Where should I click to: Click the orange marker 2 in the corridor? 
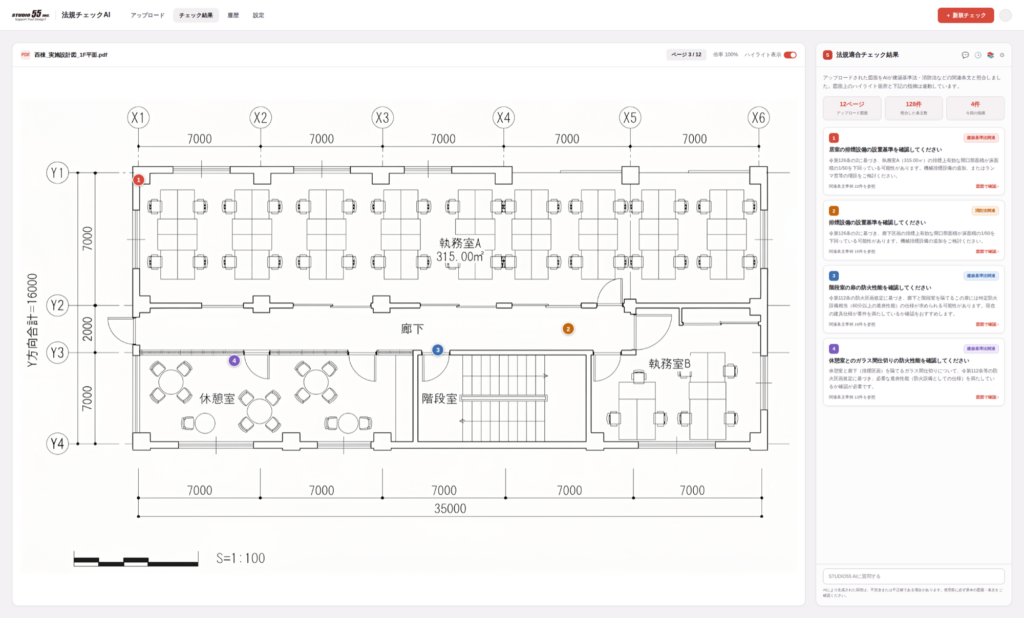pyautogui.click(x=568, y=329)
